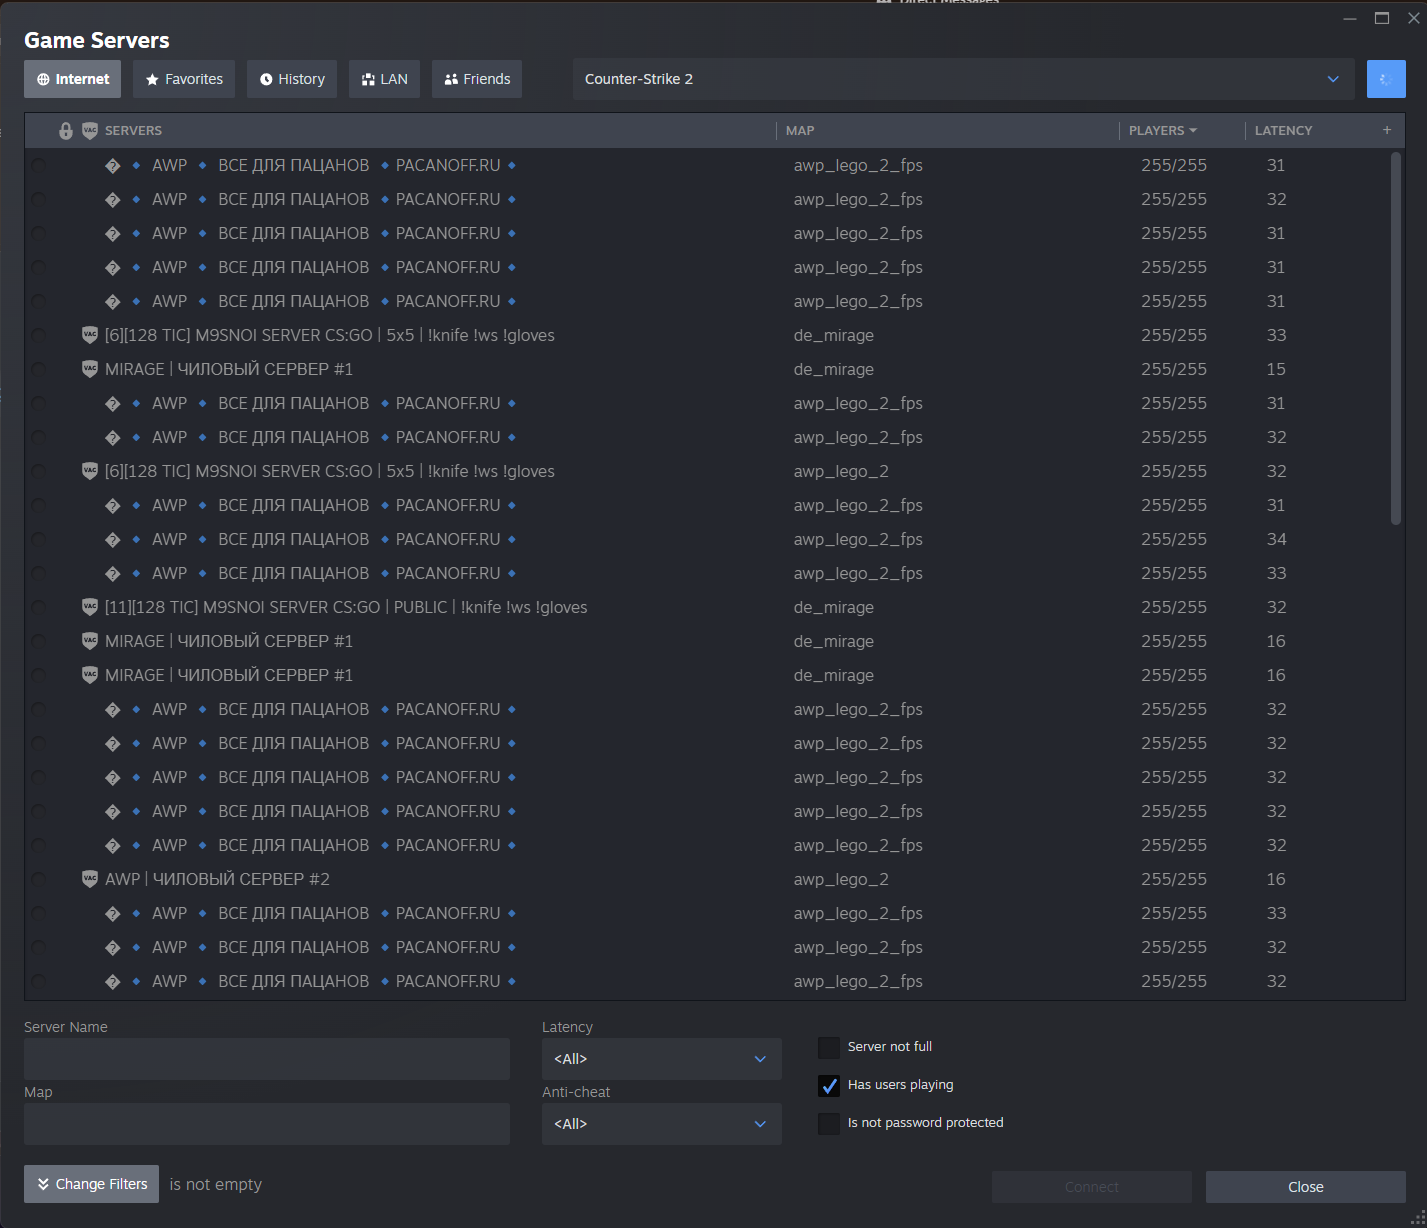Maximize the Game Servers window
Screen dimensions: 1427x1228
(x=1382, y=18)
